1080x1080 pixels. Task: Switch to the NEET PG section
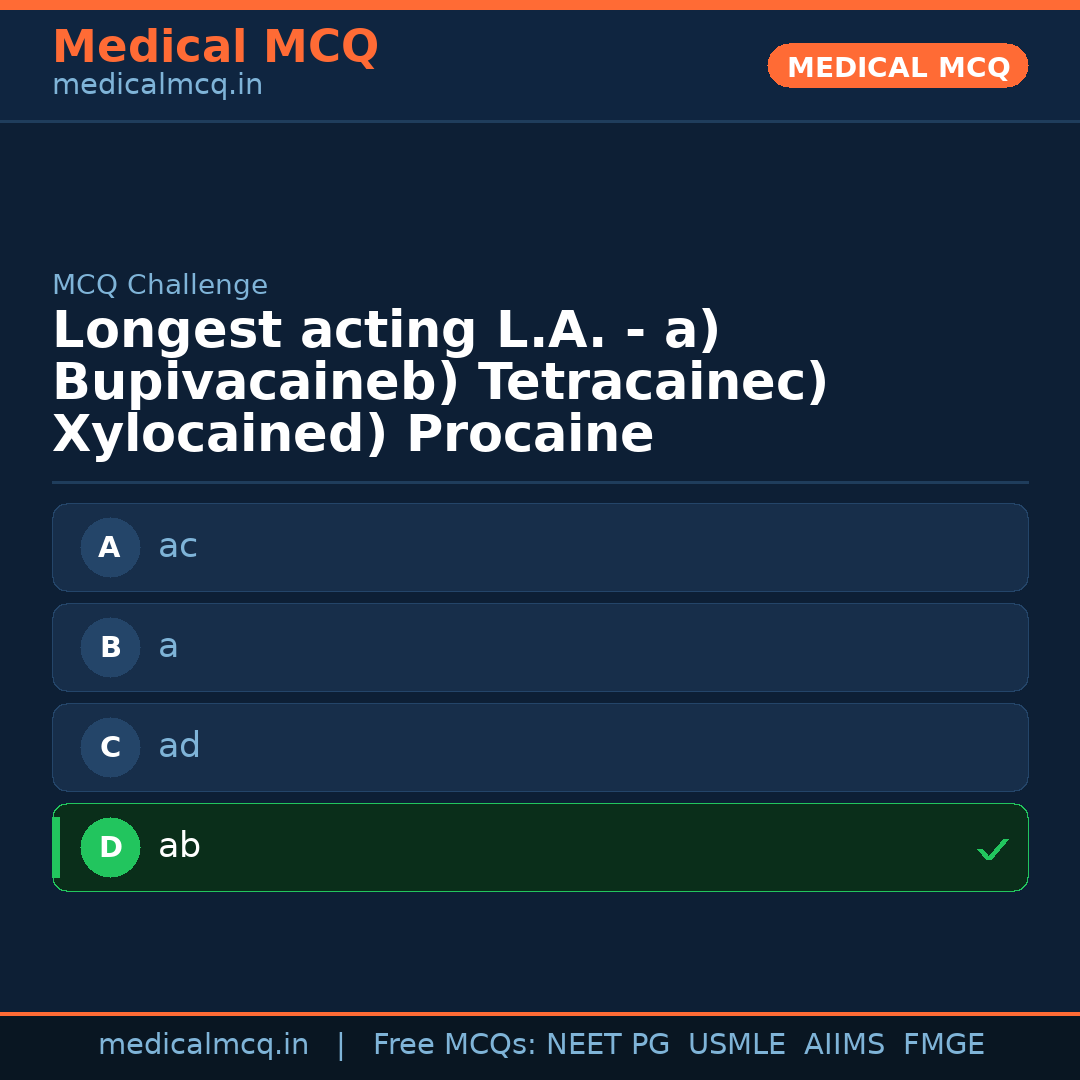coord(607,1044)
